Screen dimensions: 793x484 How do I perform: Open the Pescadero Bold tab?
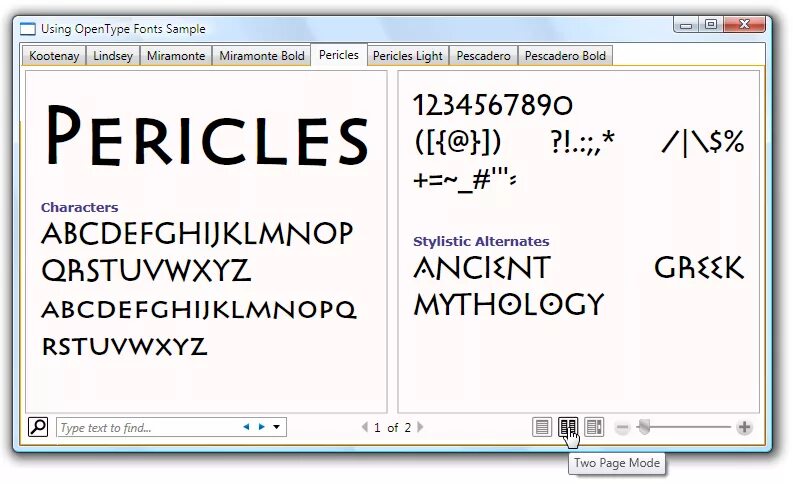565,56
